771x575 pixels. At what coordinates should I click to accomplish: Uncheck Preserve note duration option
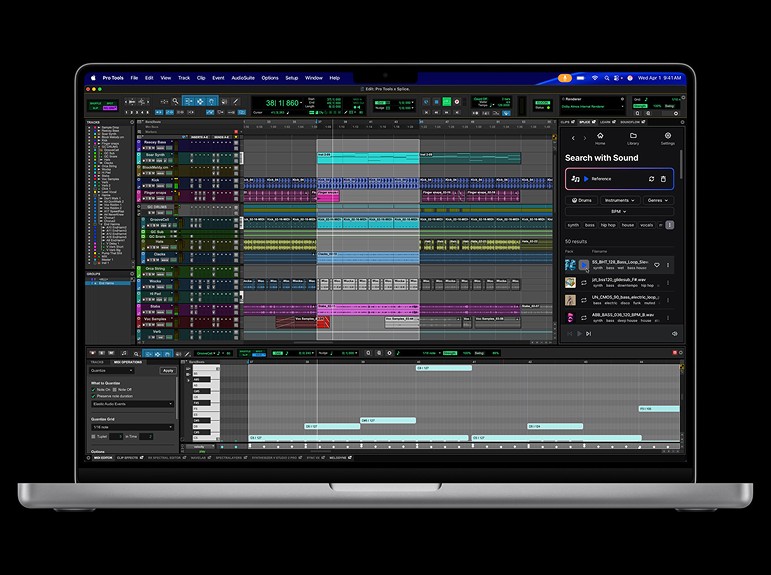[94, 396]
